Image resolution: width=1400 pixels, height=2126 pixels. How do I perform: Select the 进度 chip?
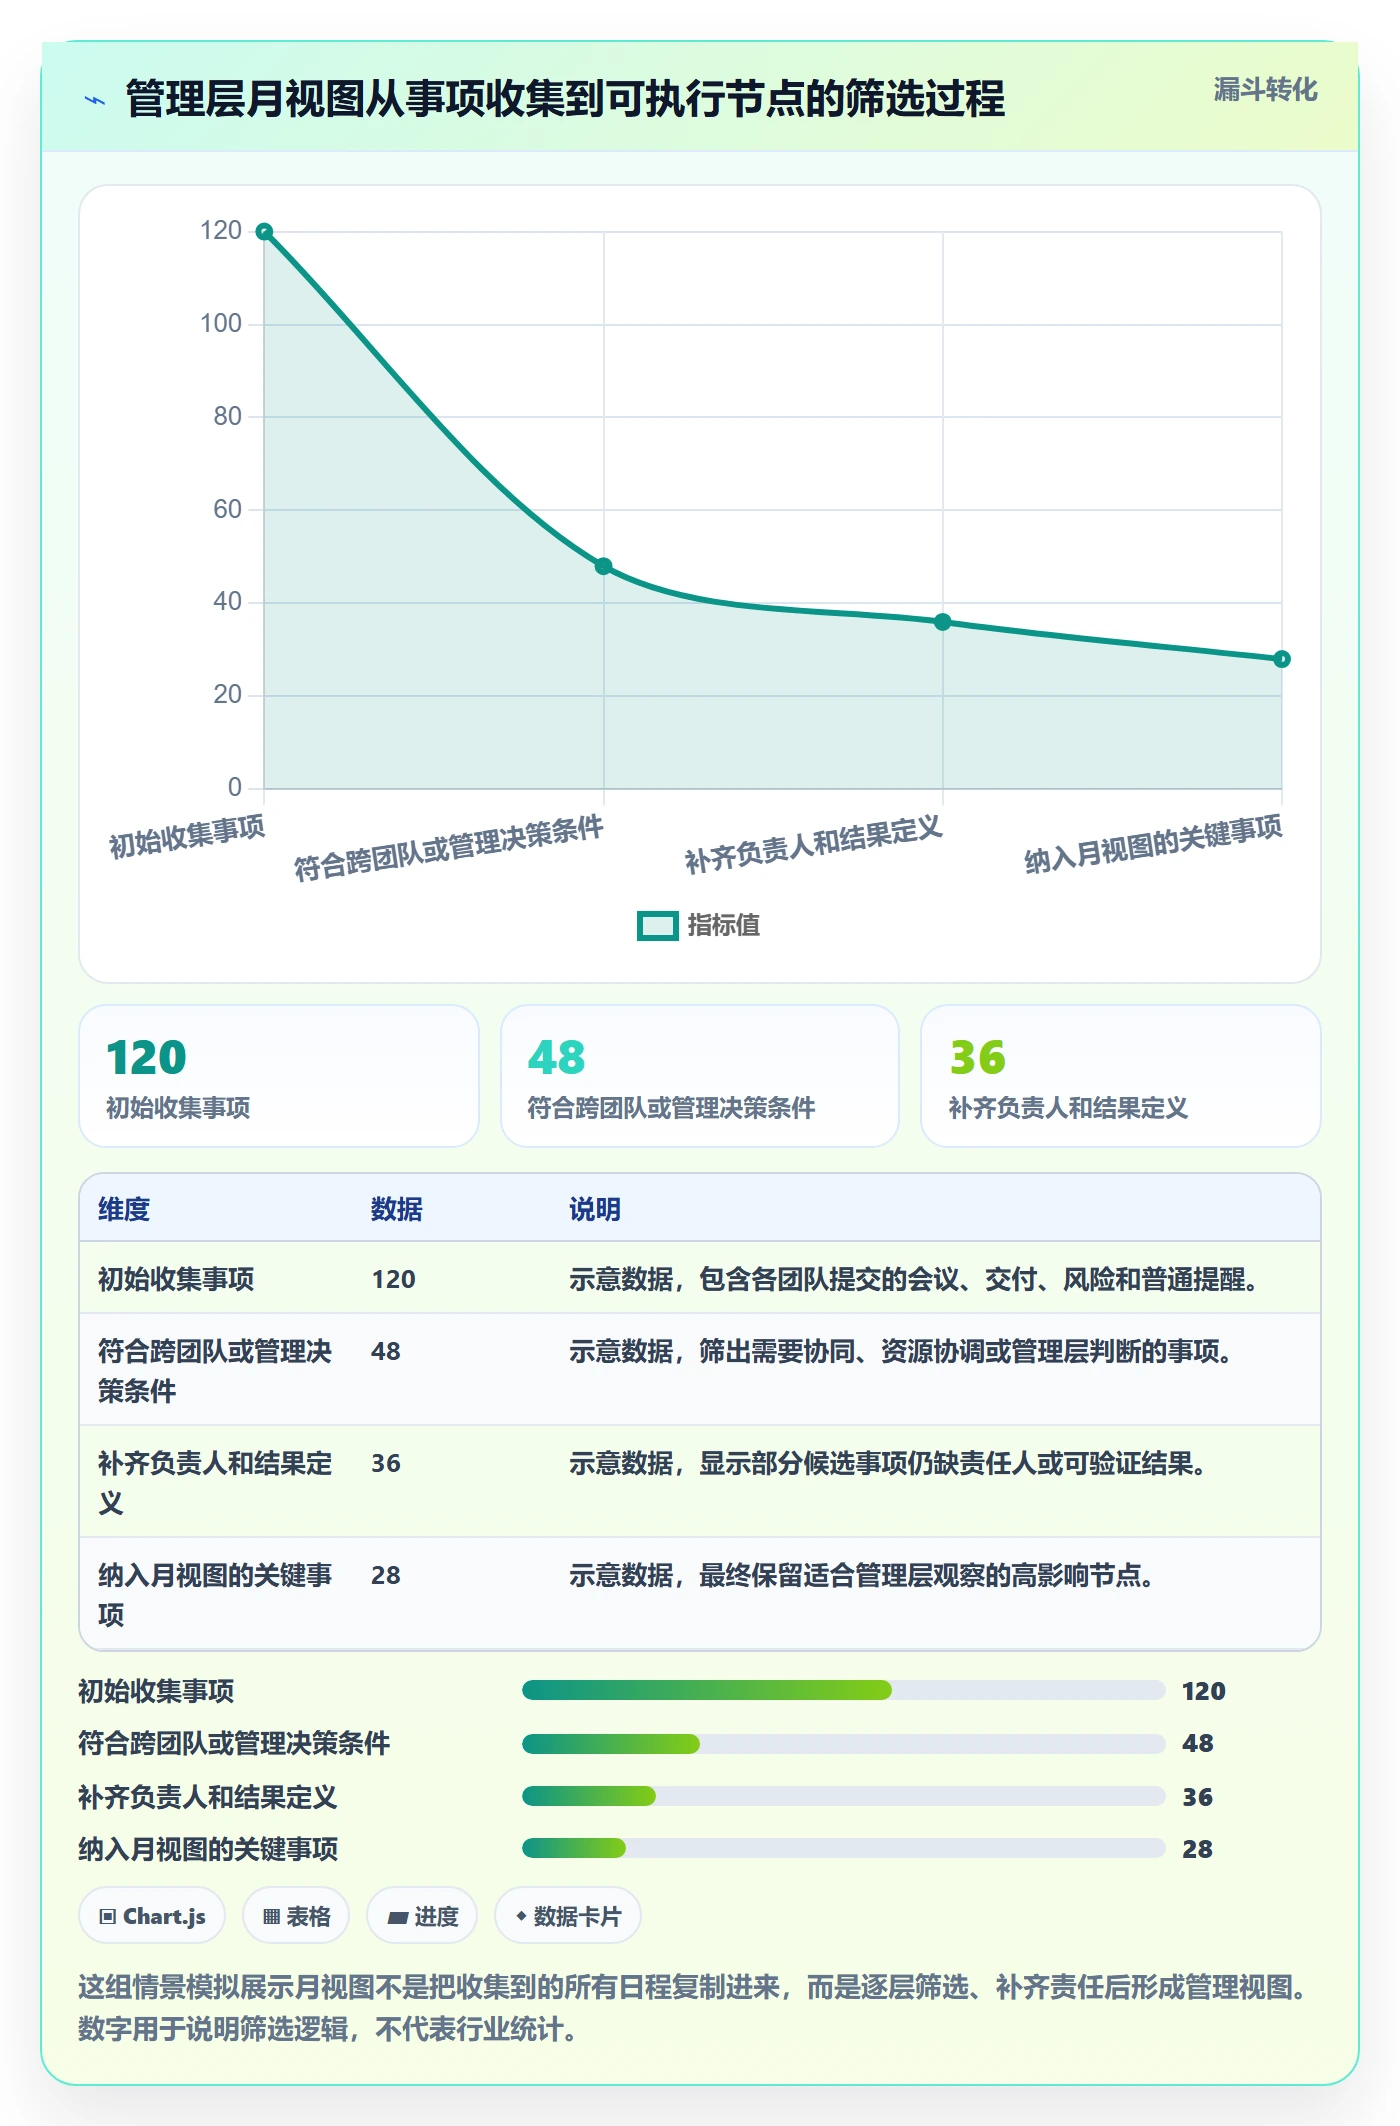(422, 1916)
